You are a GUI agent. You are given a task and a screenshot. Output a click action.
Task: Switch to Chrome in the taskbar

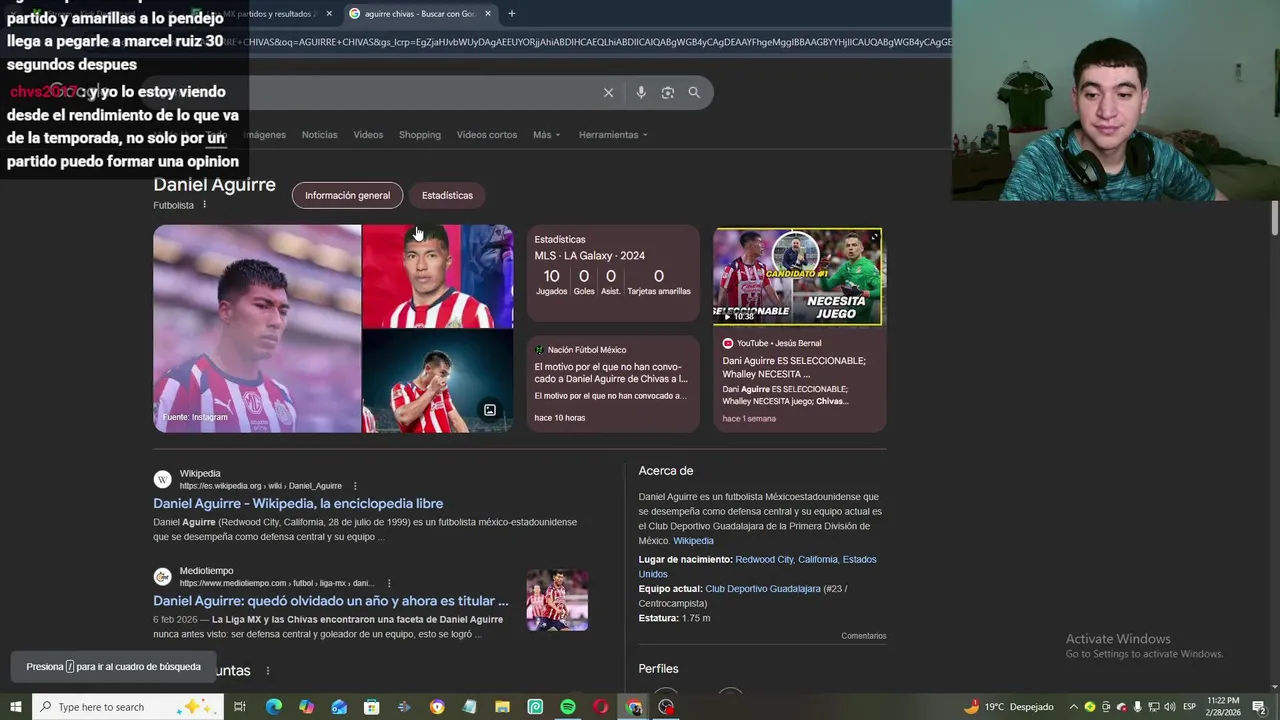coord(634,707)
